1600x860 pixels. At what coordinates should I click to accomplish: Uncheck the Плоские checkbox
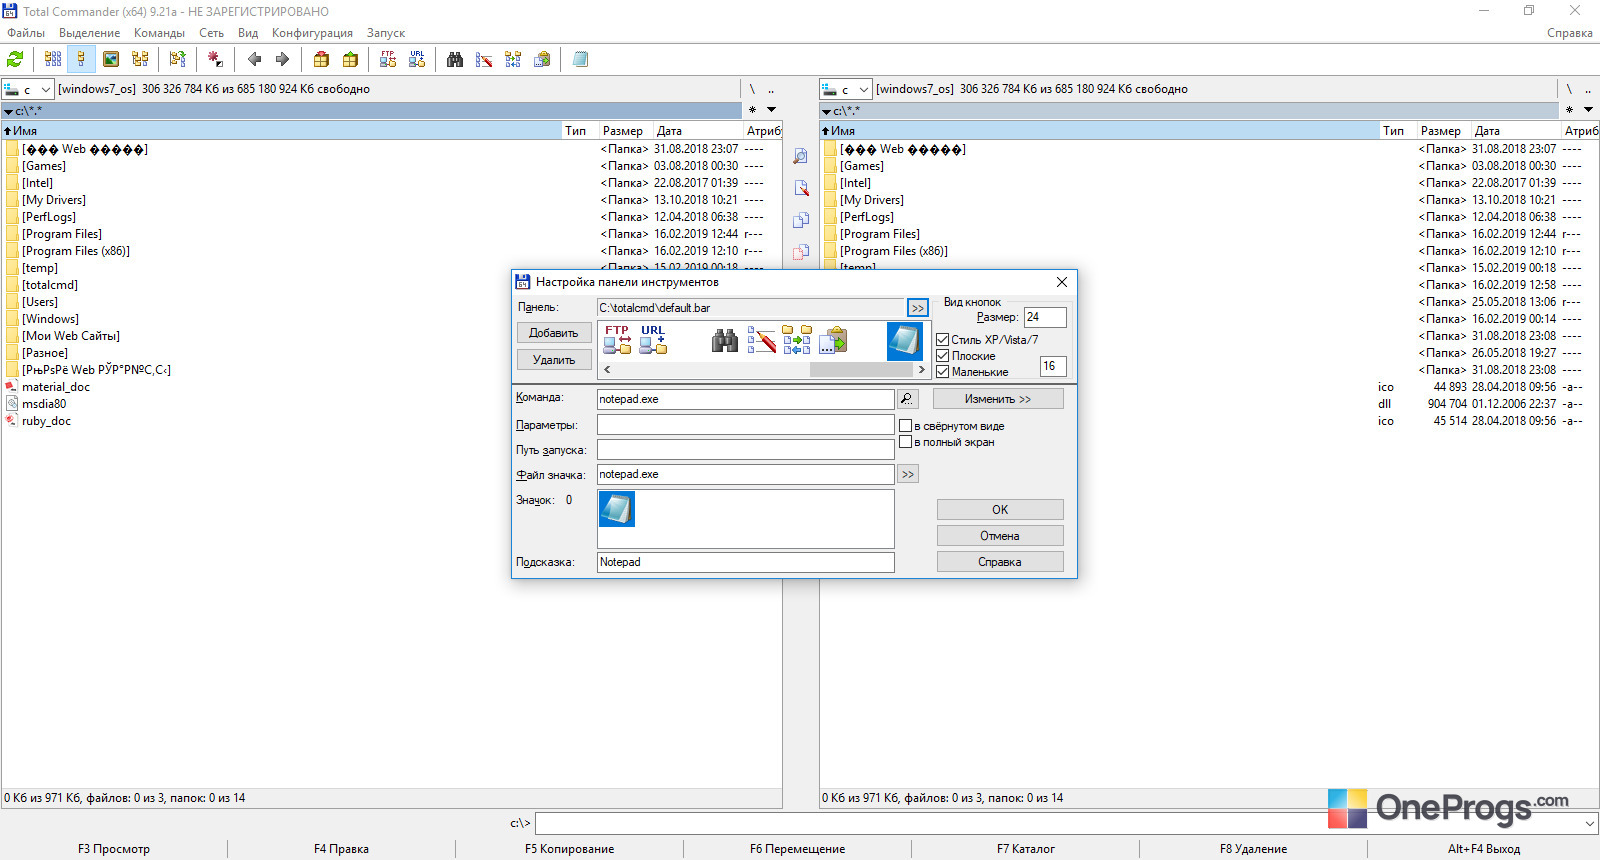pos(943,356)
